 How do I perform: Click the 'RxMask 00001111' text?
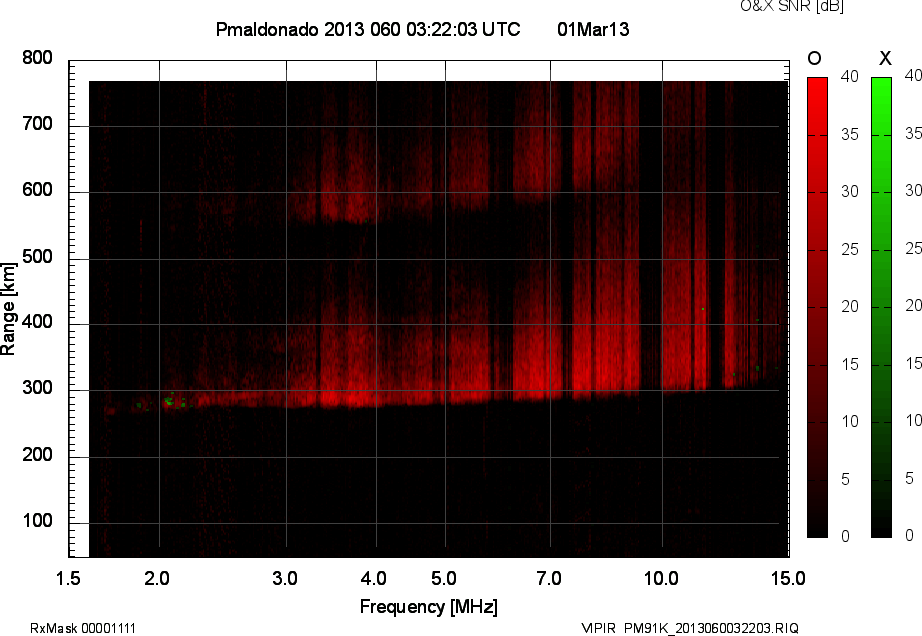coord(83,628)
